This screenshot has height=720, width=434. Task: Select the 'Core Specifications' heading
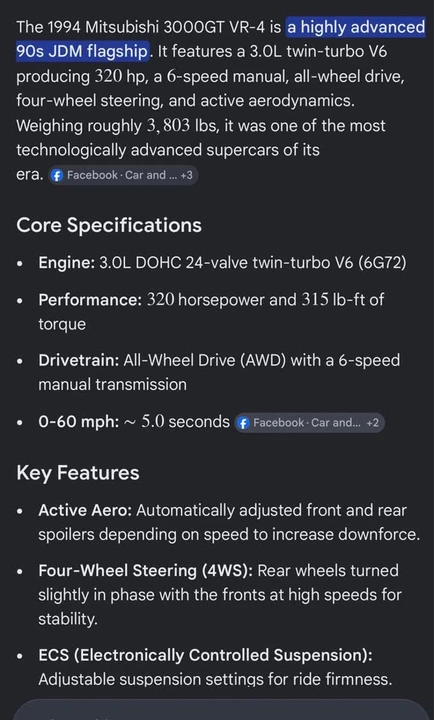click(x=109, y=225)
